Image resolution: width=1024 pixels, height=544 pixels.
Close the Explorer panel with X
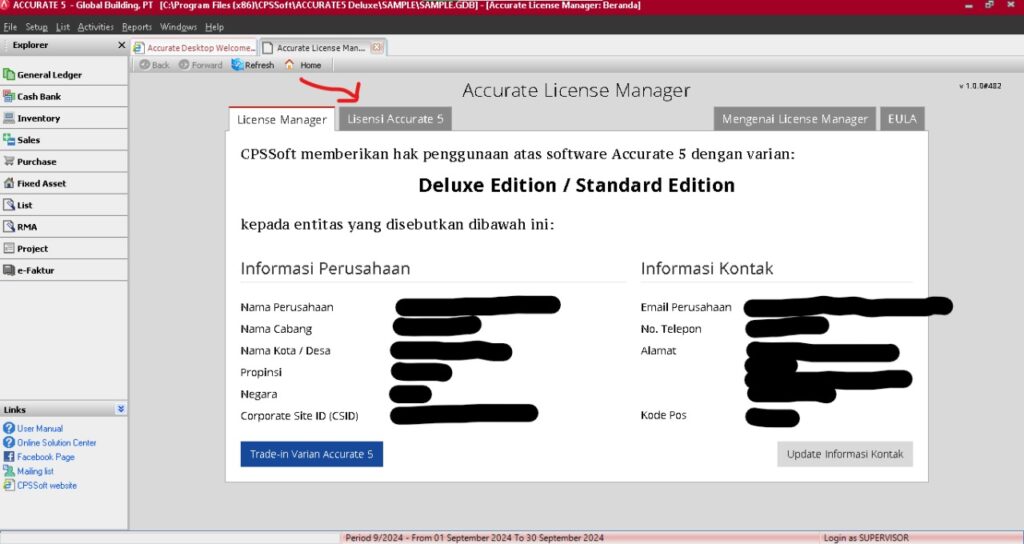121,45
